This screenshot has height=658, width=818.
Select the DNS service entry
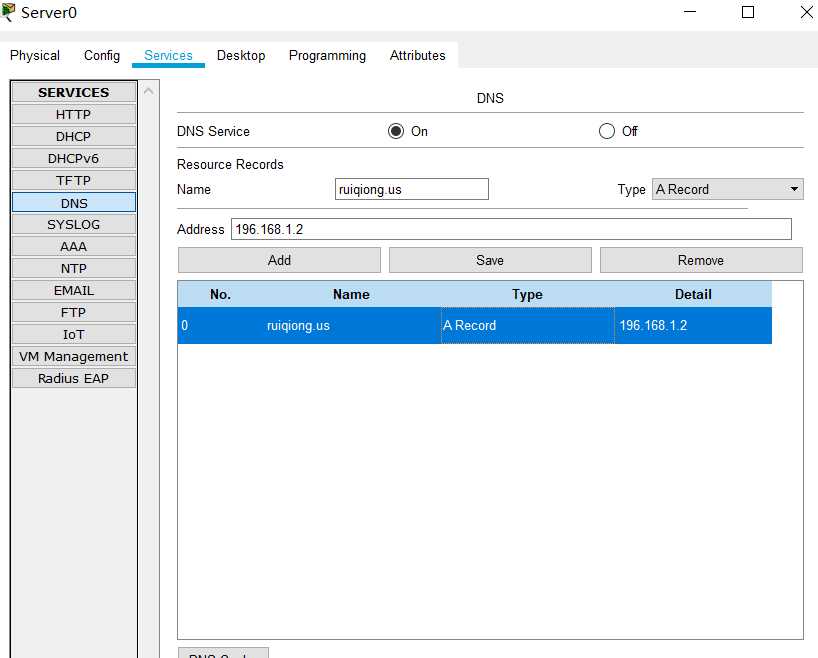click(x=74, y=202)
